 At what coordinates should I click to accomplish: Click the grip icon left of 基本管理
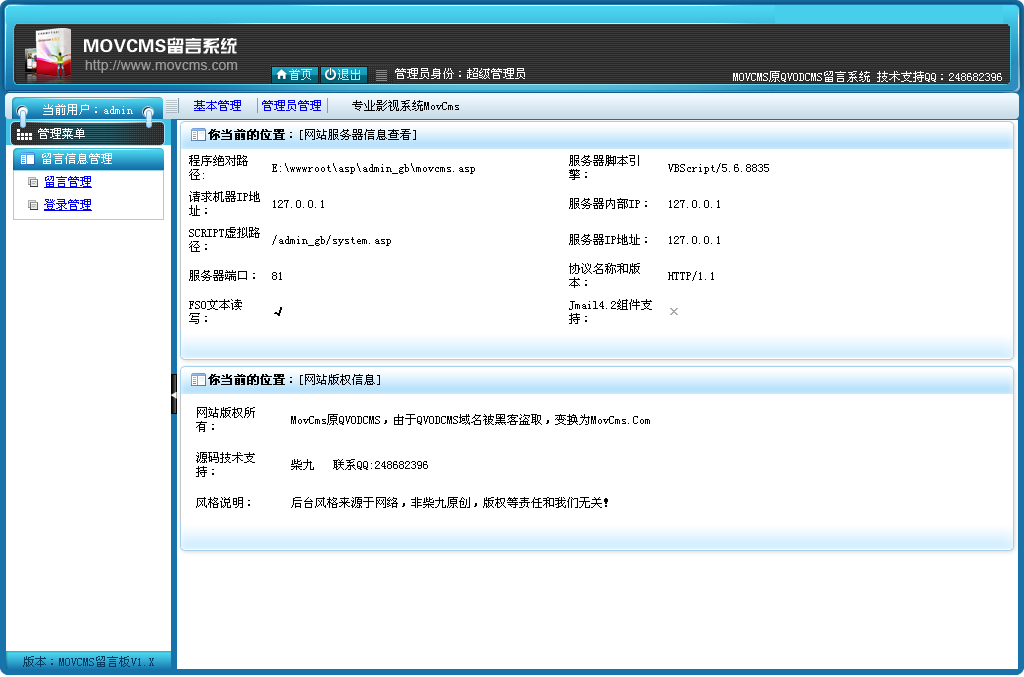point(172,106)
